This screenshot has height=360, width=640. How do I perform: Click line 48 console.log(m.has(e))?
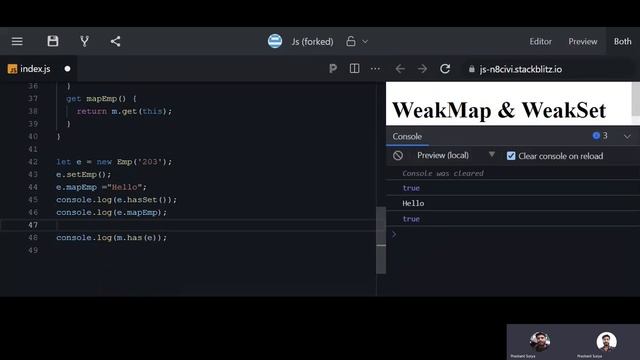tap(111, 238)
